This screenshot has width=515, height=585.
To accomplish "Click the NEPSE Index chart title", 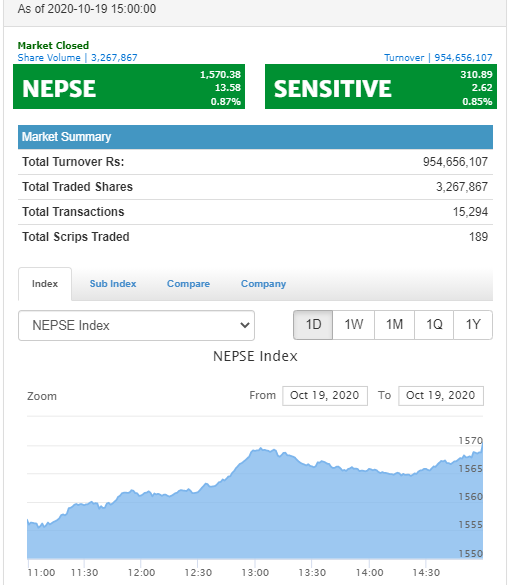I will pyautogui.click(x=255, y=356).
